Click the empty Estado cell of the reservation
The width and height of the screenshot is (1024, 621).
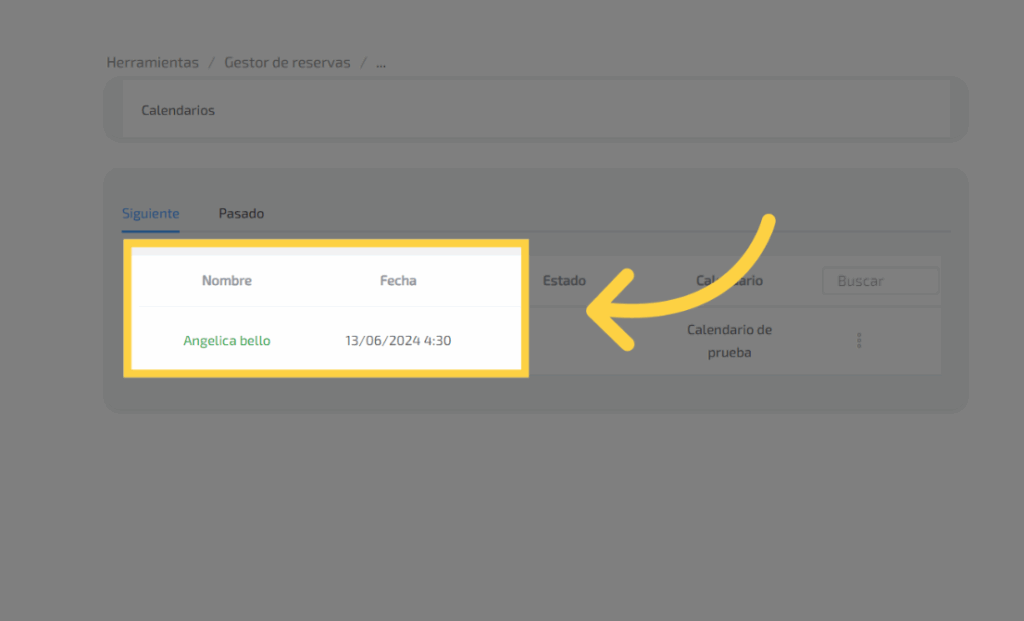[x=564, y=341]
